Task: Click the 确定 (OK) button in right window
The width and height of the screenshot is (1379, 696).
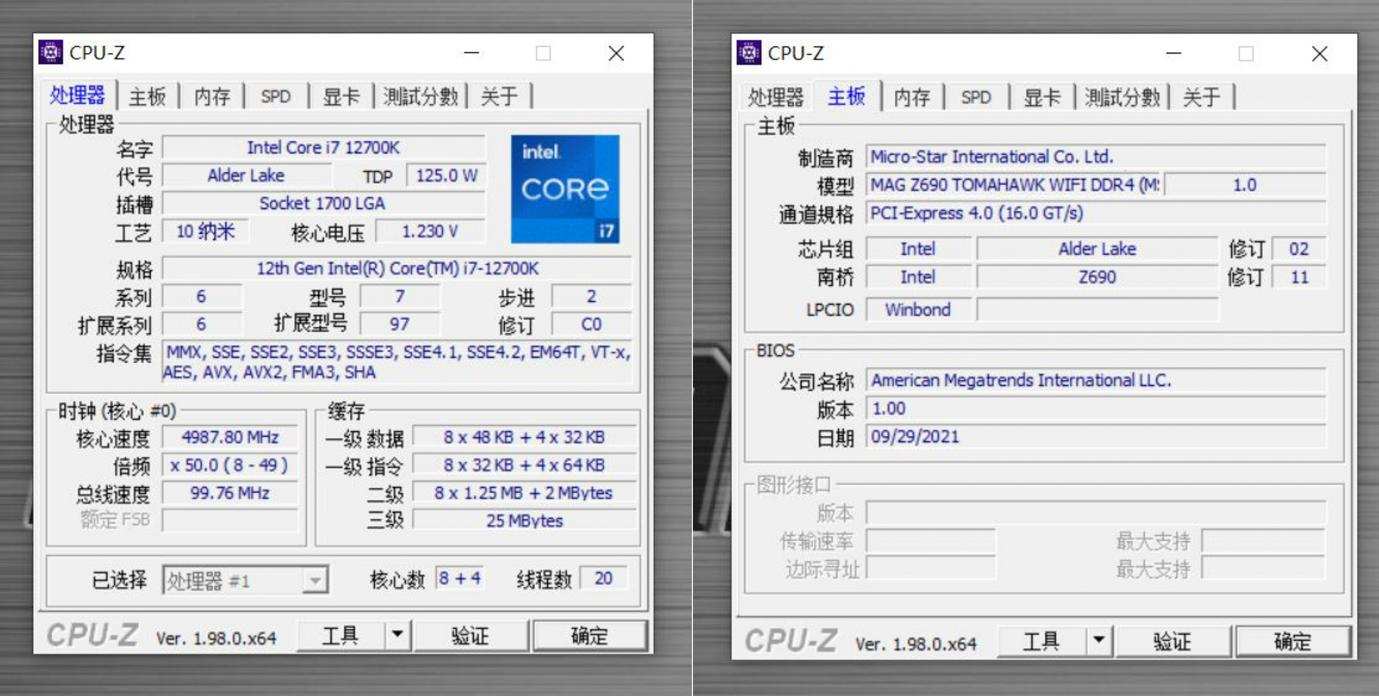Action: click(x=1294, y=640)
